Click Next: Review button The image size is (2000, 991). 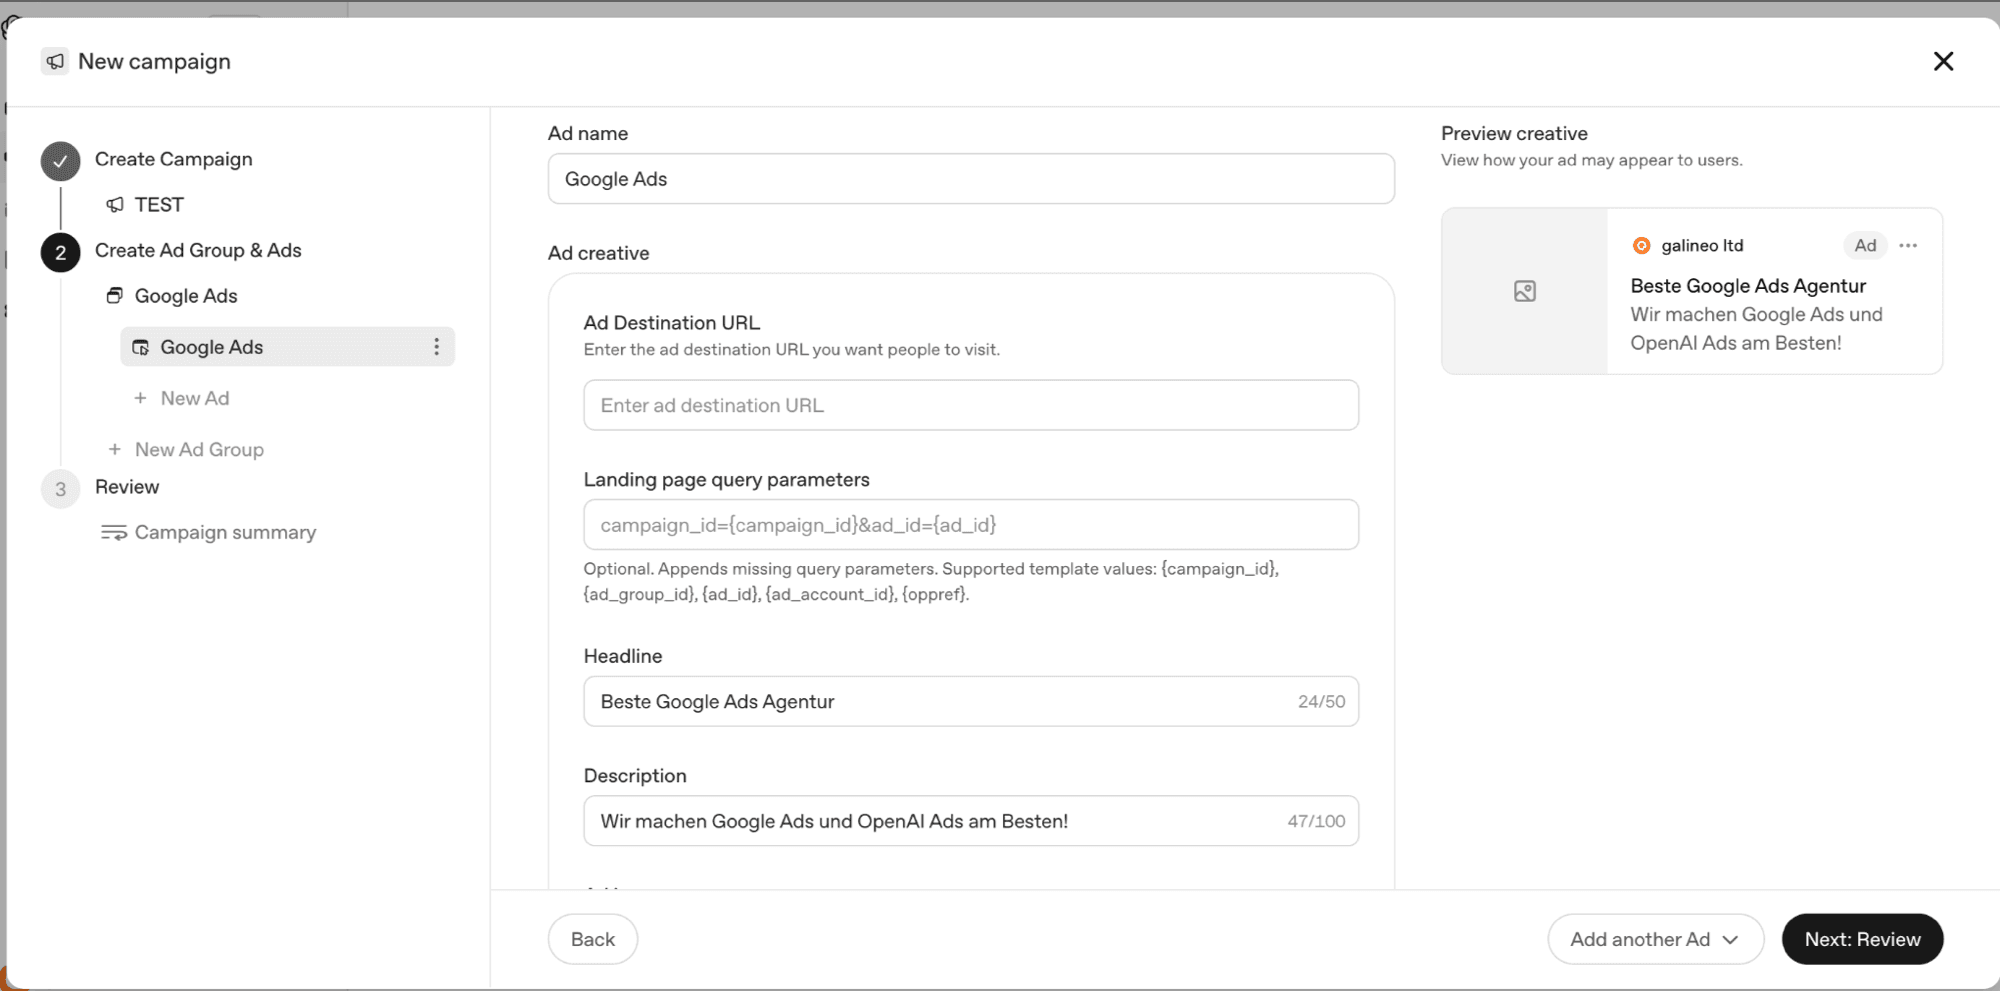(x=1862, y=939)
